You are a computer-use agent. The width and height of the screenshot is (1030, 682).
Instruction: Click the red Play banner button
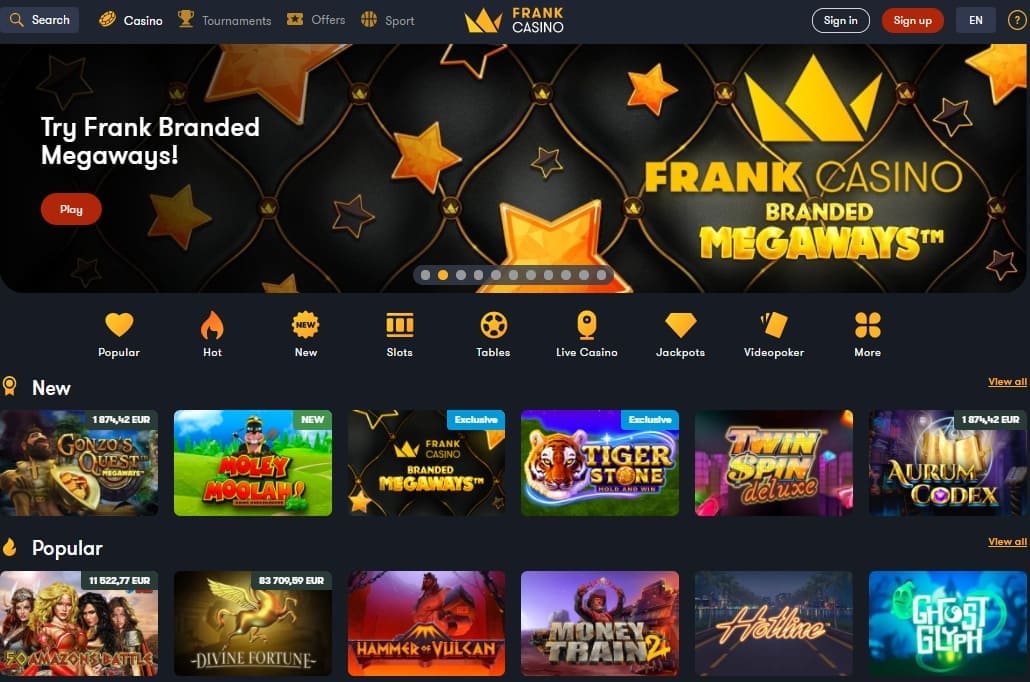click(71, 209)
